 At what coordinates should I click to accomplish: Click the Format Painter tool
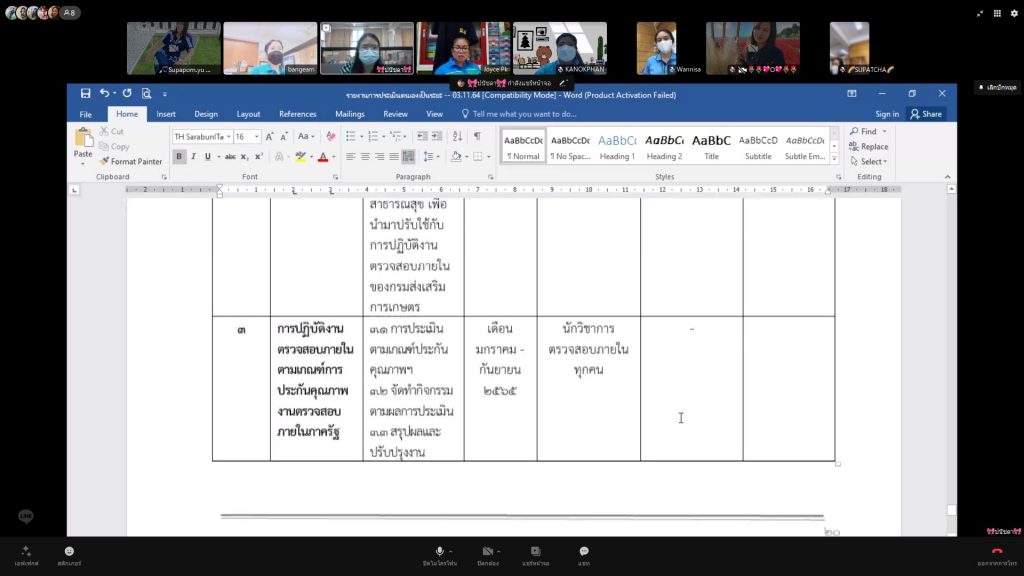point(130,161)
